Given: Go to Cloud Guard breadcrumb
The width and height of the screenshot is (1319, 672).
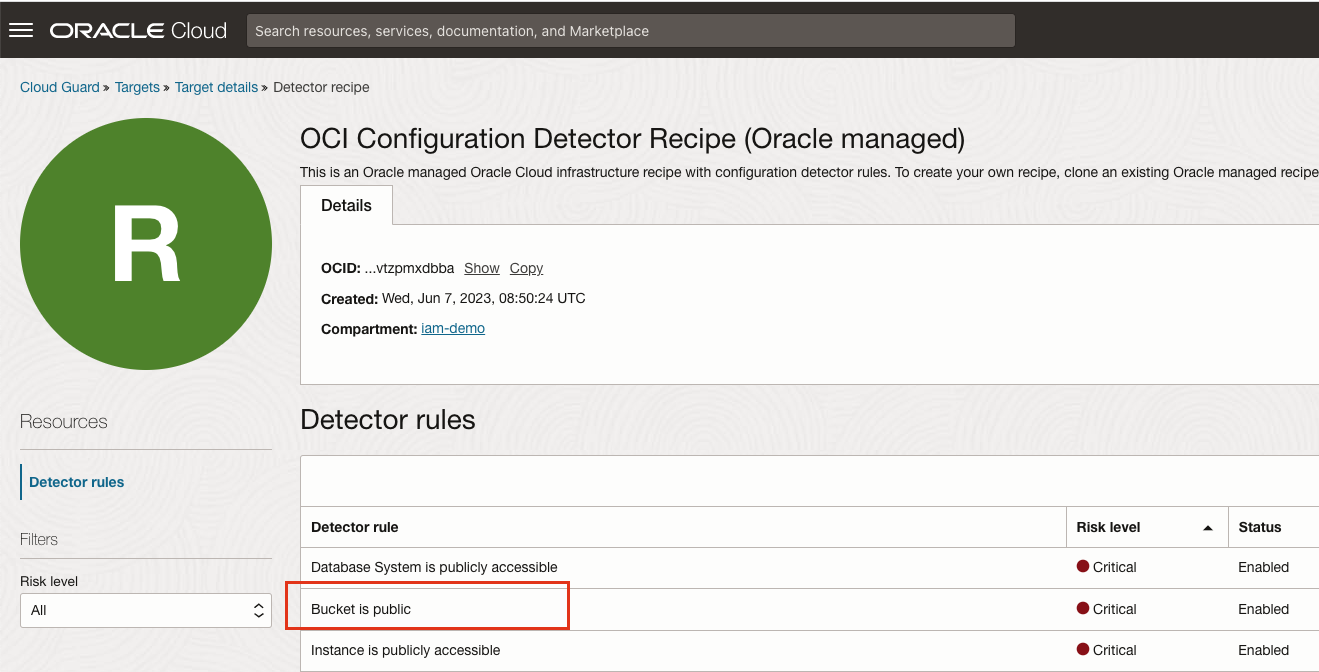Looking at the screenshot, I should click(60, 87).
